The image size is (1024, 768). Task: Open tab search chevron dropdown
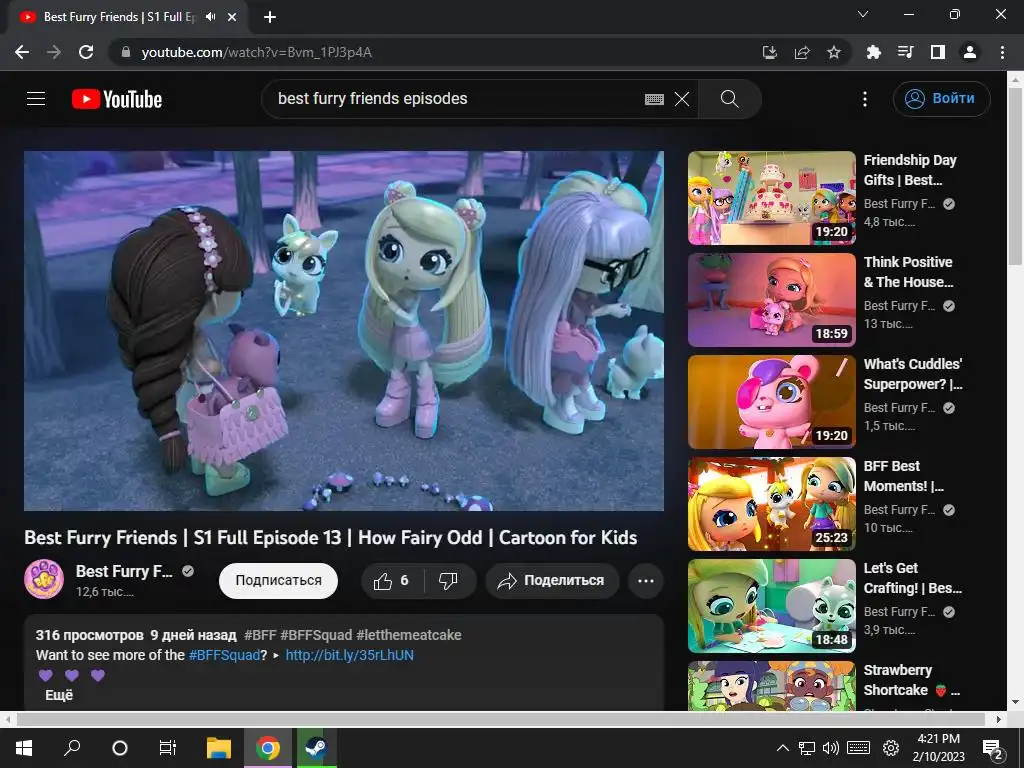(863, 14)
